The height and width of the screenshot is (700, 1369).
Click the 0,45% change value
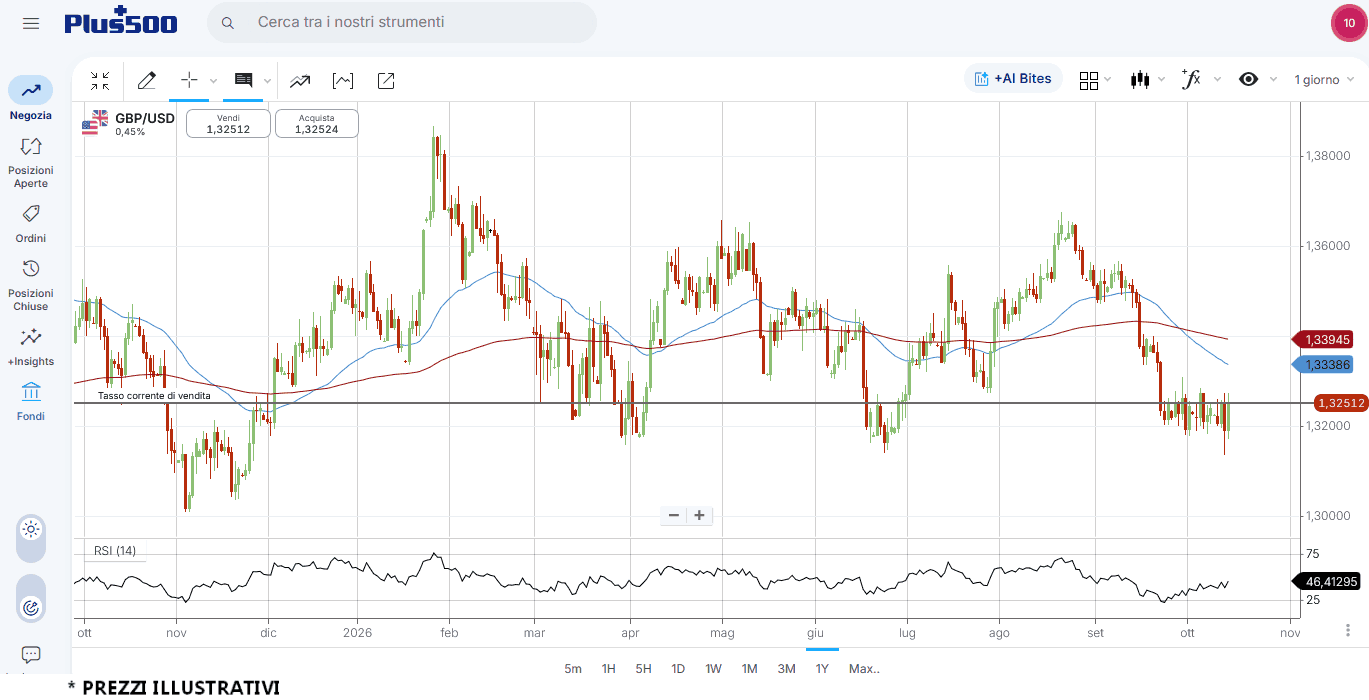coord(130,132)
